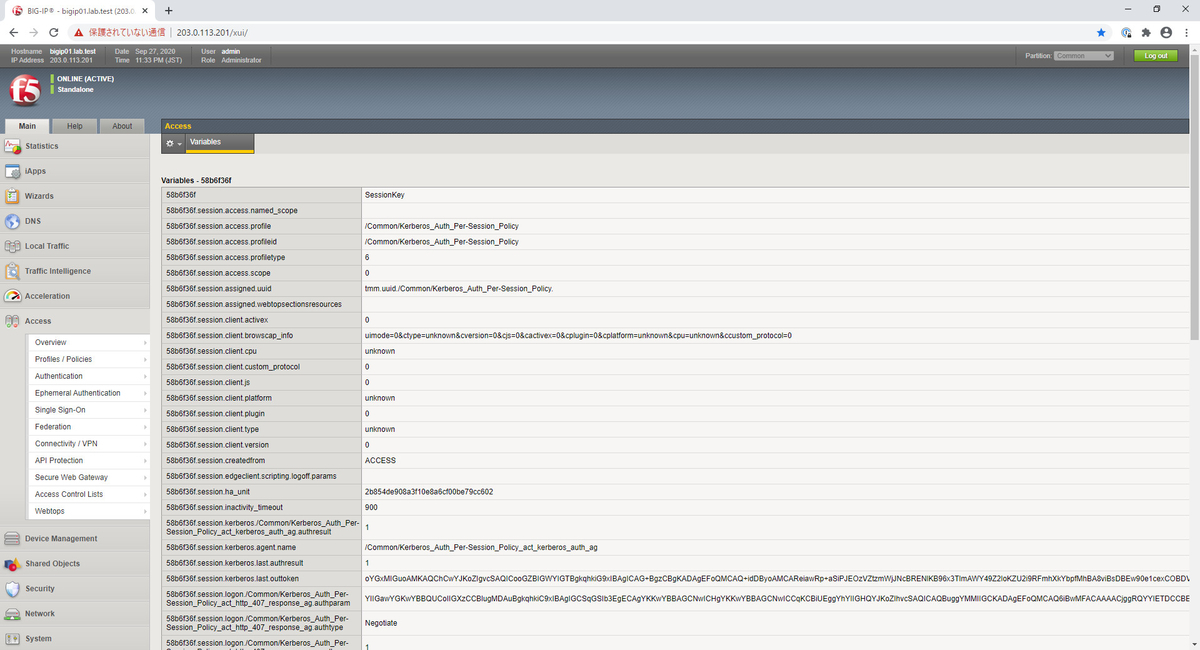Open a new browser tab
This screenshot has width=1200, height=650.
pos(169,10)
